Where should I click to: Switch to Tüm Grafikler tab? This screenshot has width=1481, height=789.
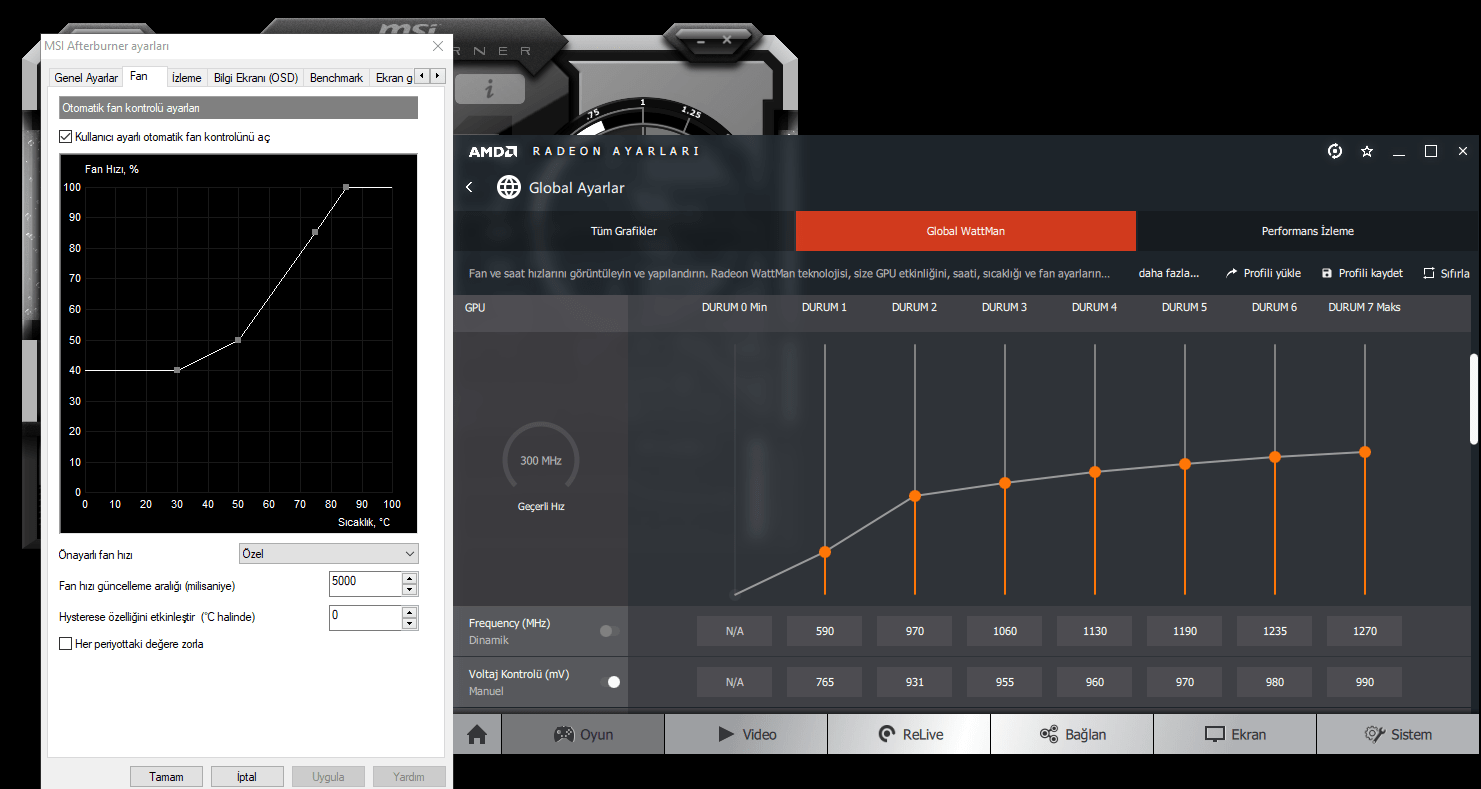click(624, 231)
